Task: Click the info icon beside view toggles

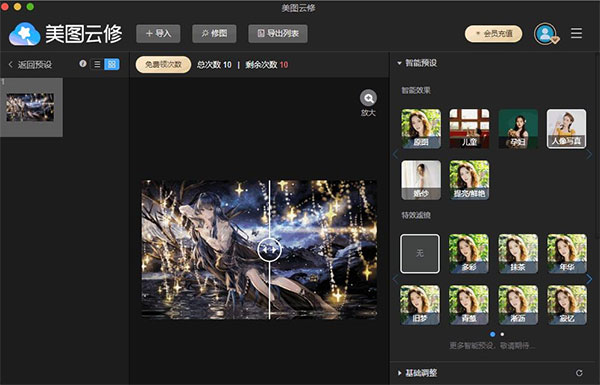Action: point(83,64)
